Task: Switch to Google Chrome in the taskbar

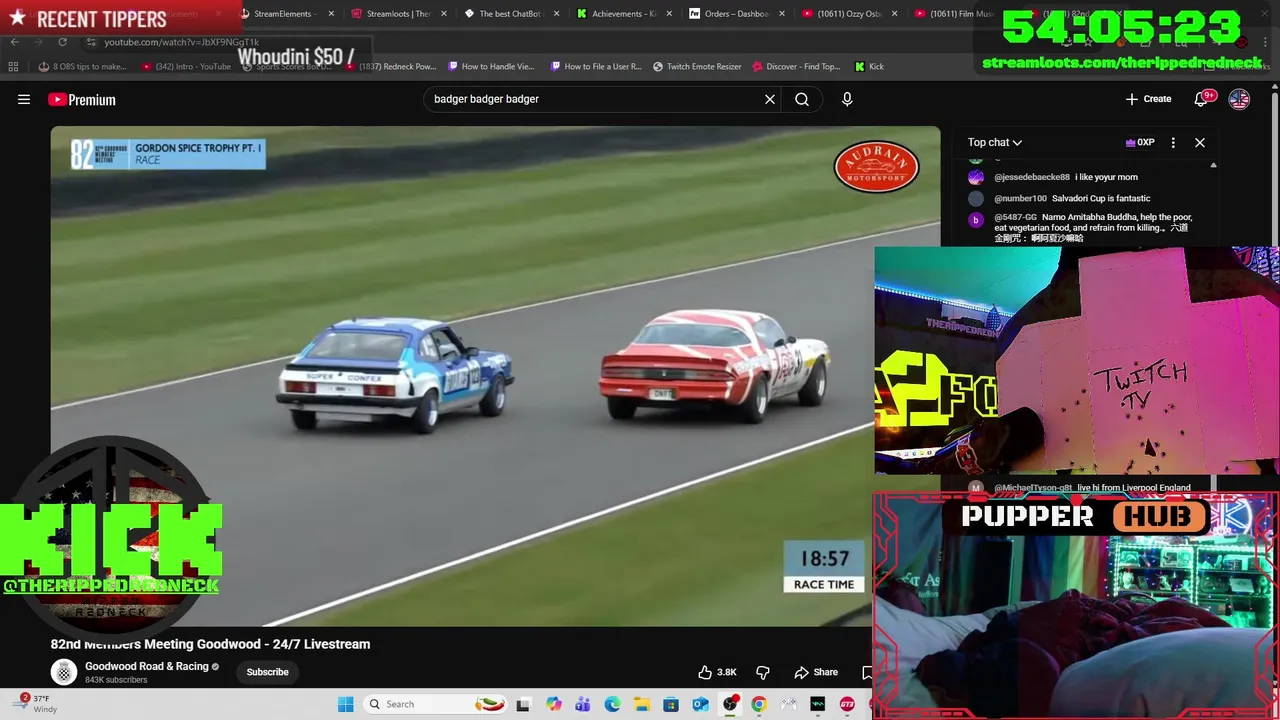Action: [x=759, y=704]
